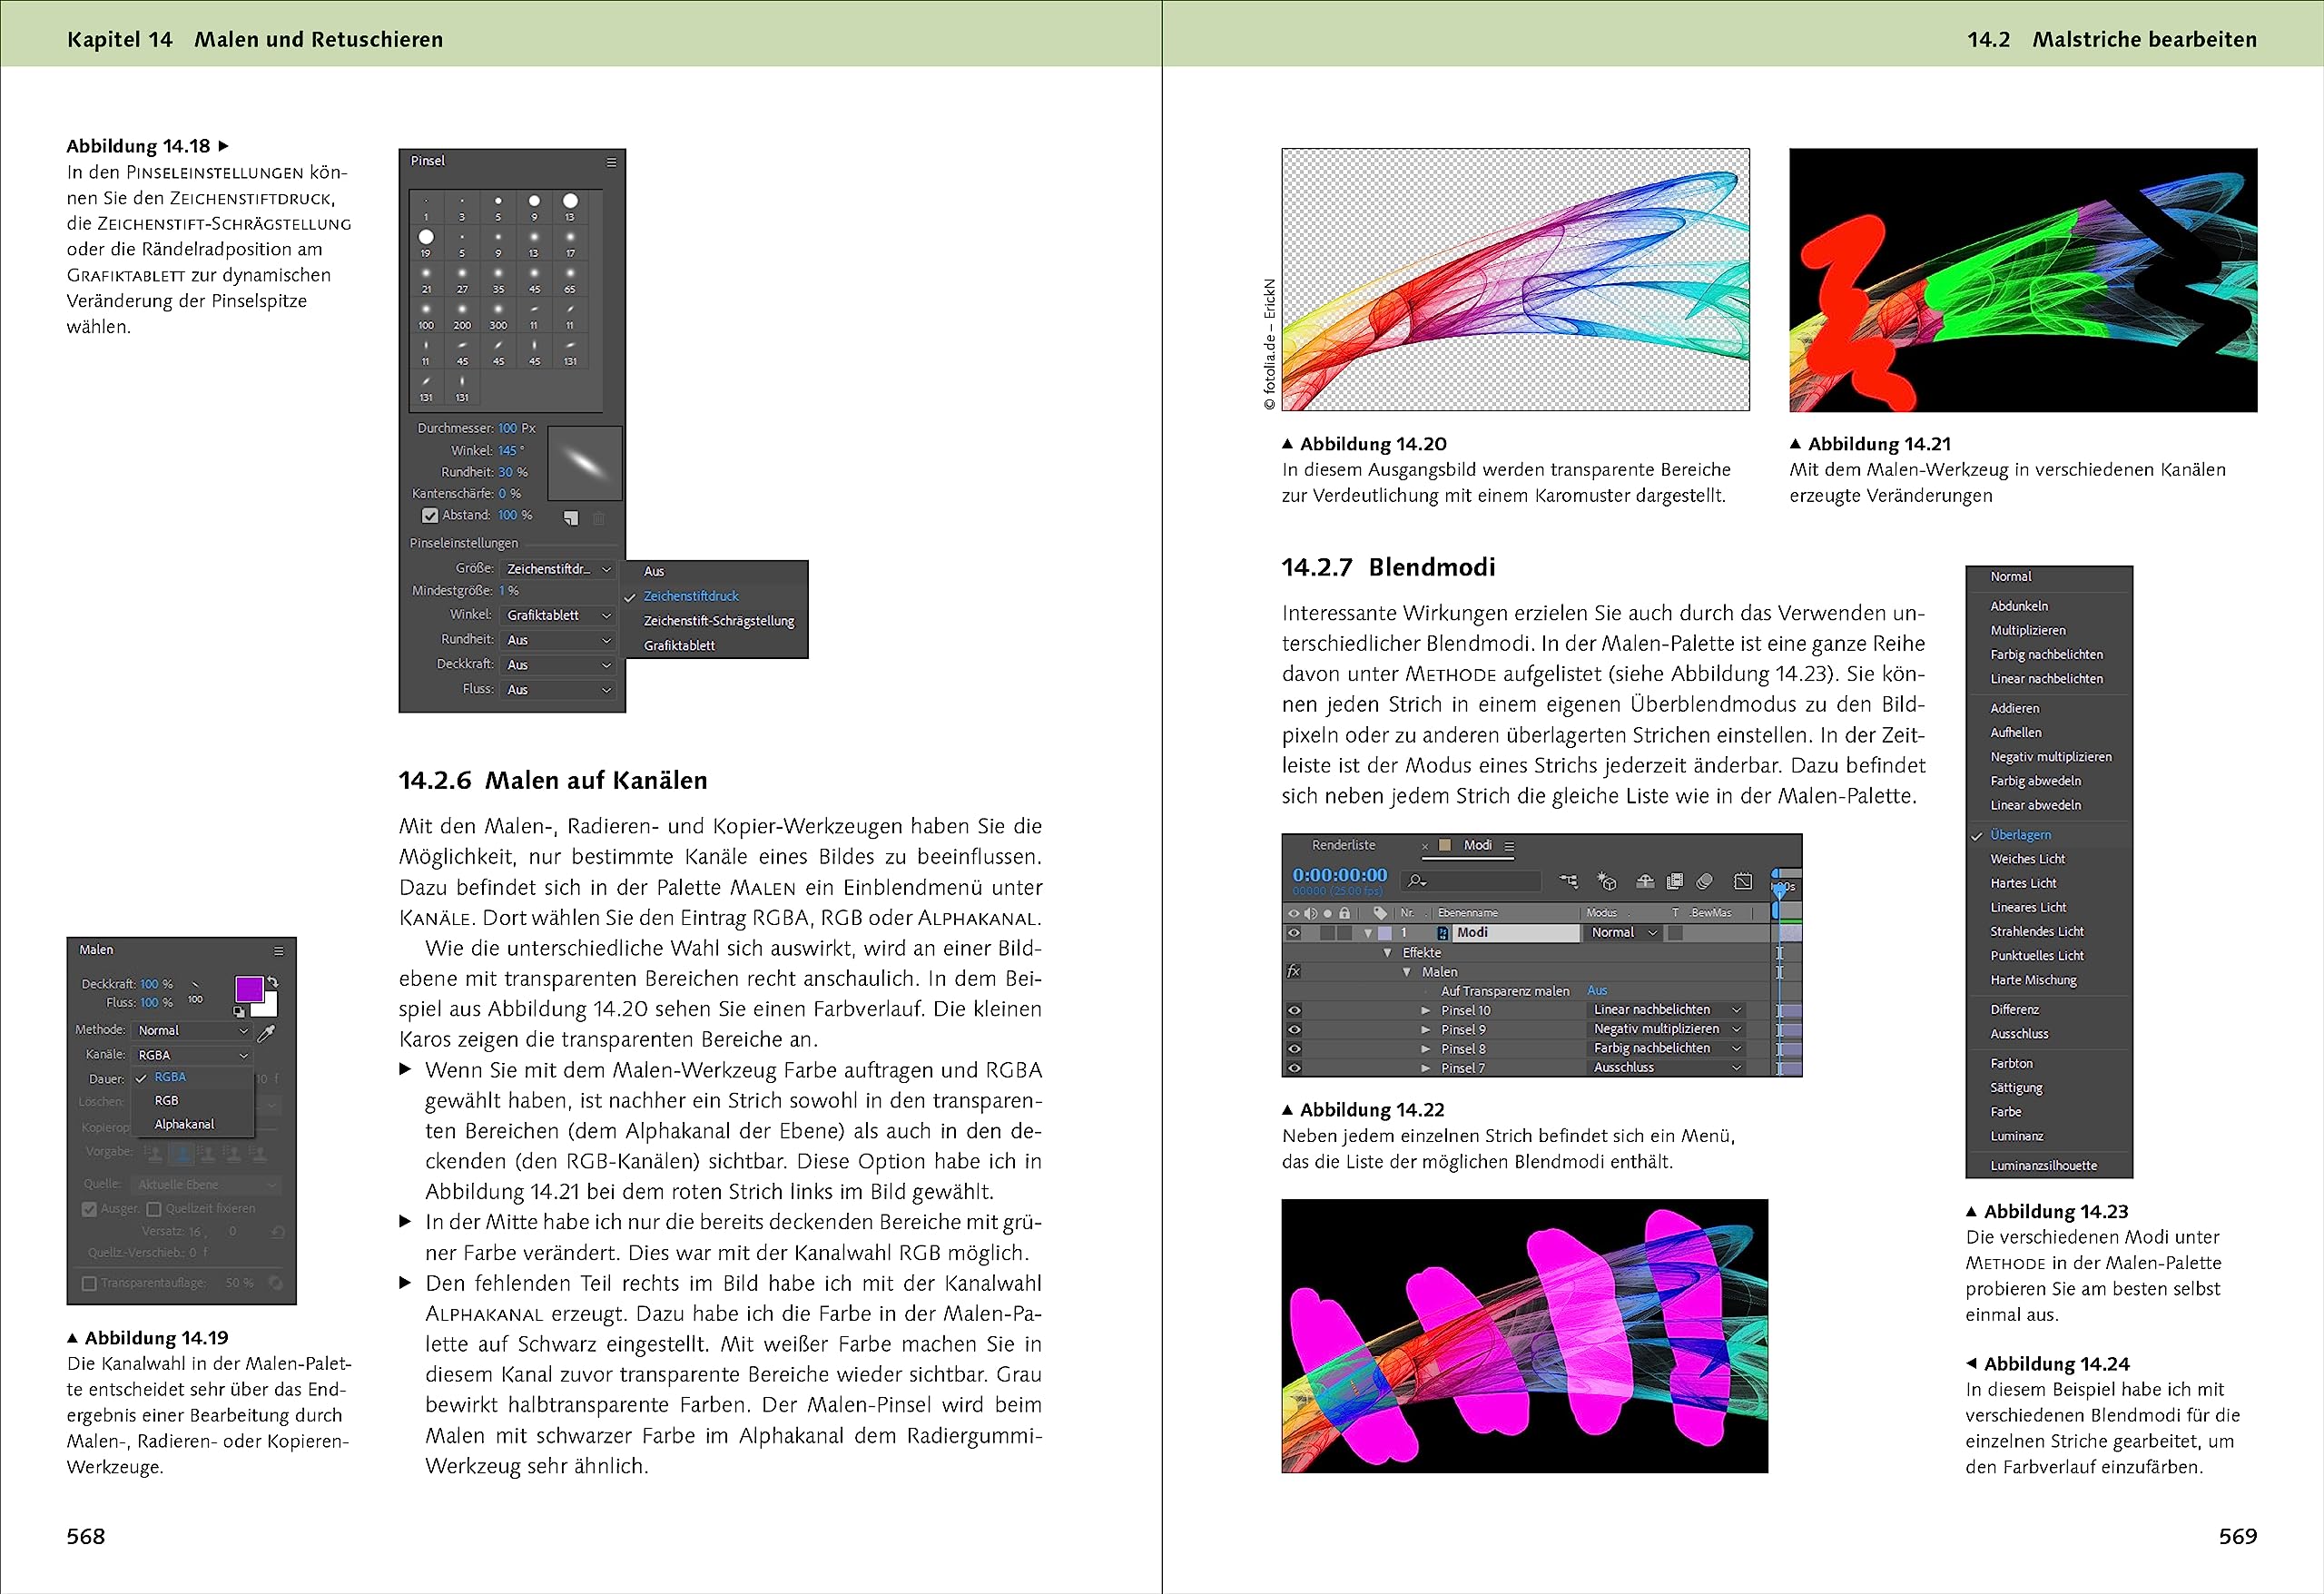Viewport: 2324px width, 1594px height.
Task: Open the Fluss dropdown set to Aus
Action: [558, 690]
